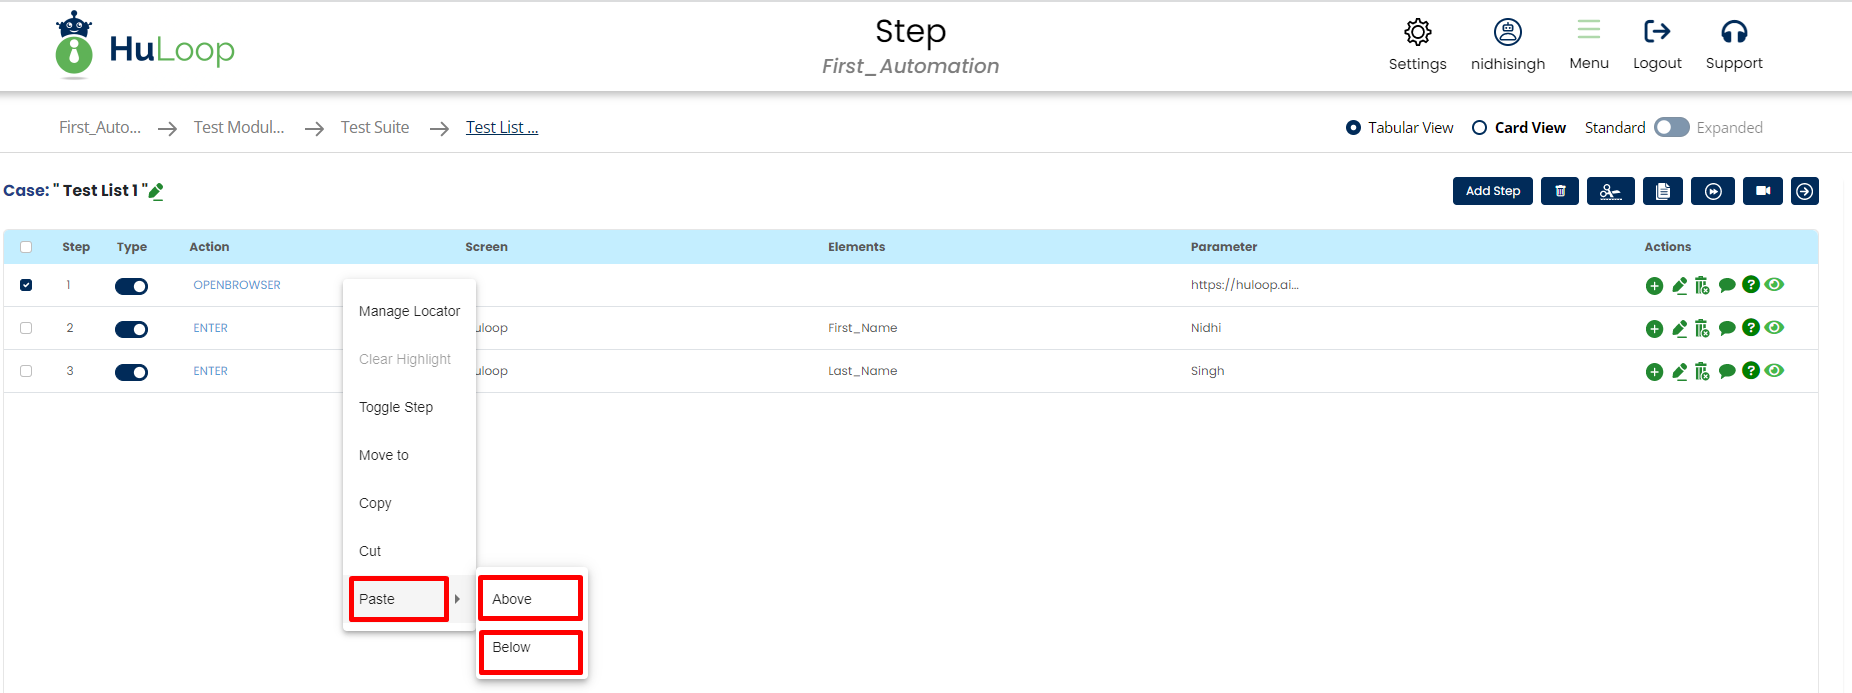Image resolution: width=1852 pixels, height=693 pixels.
Task: Click the cut scissors toolbar button
Action: coord(1610,191)
